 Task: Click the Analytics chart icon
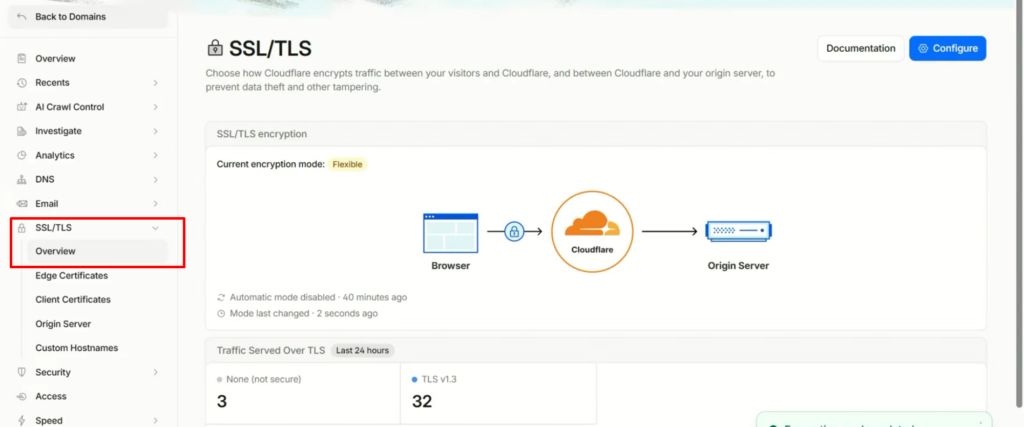[x=22, y=155]
